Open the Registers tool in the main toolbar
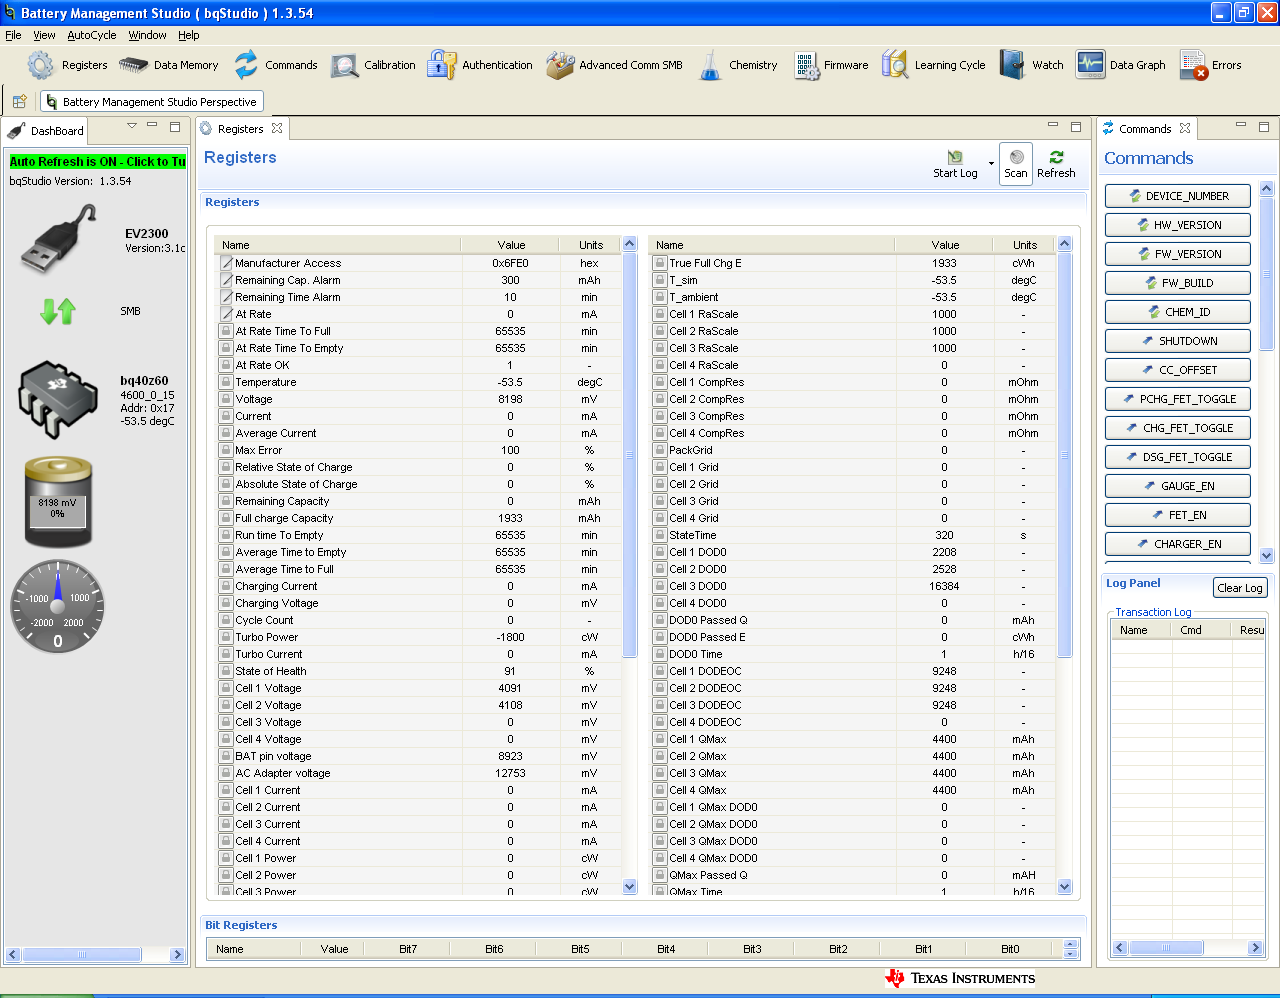Image resolution: width=1280 pixels, height=998 pixels. (67, 65)
